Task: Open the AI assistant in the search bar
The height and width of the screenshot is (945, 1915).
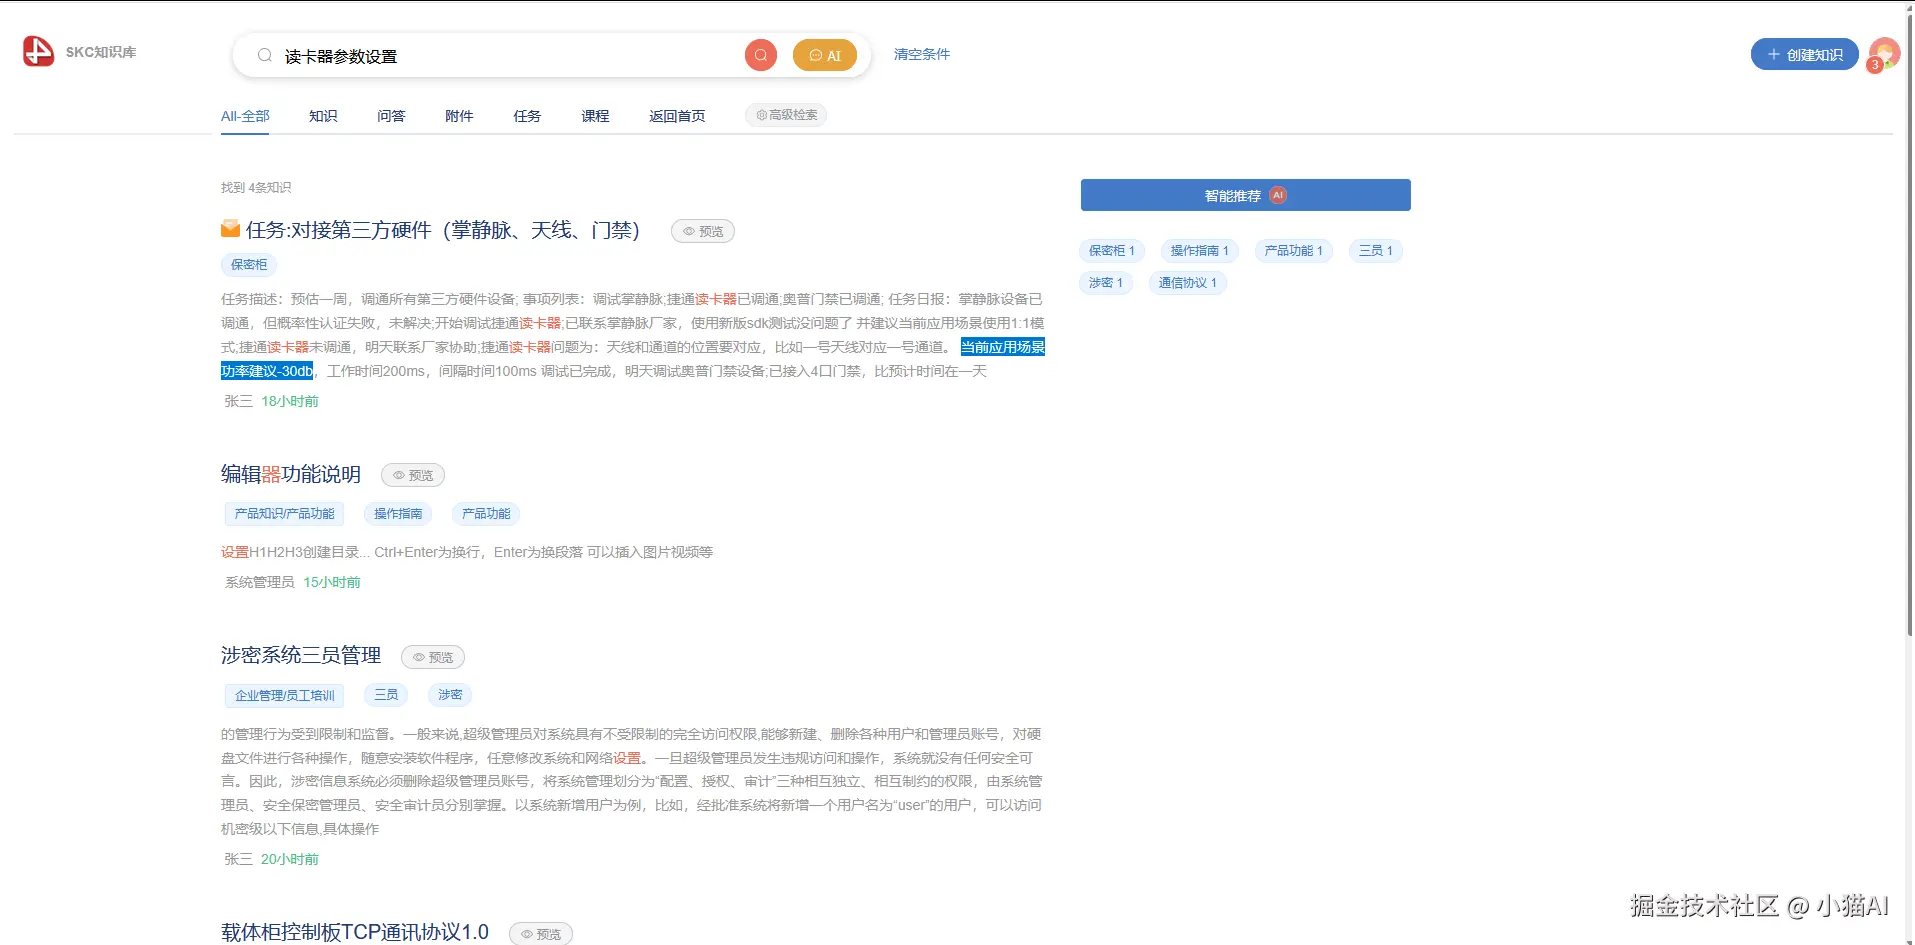Action: click(x=825, y=55)
